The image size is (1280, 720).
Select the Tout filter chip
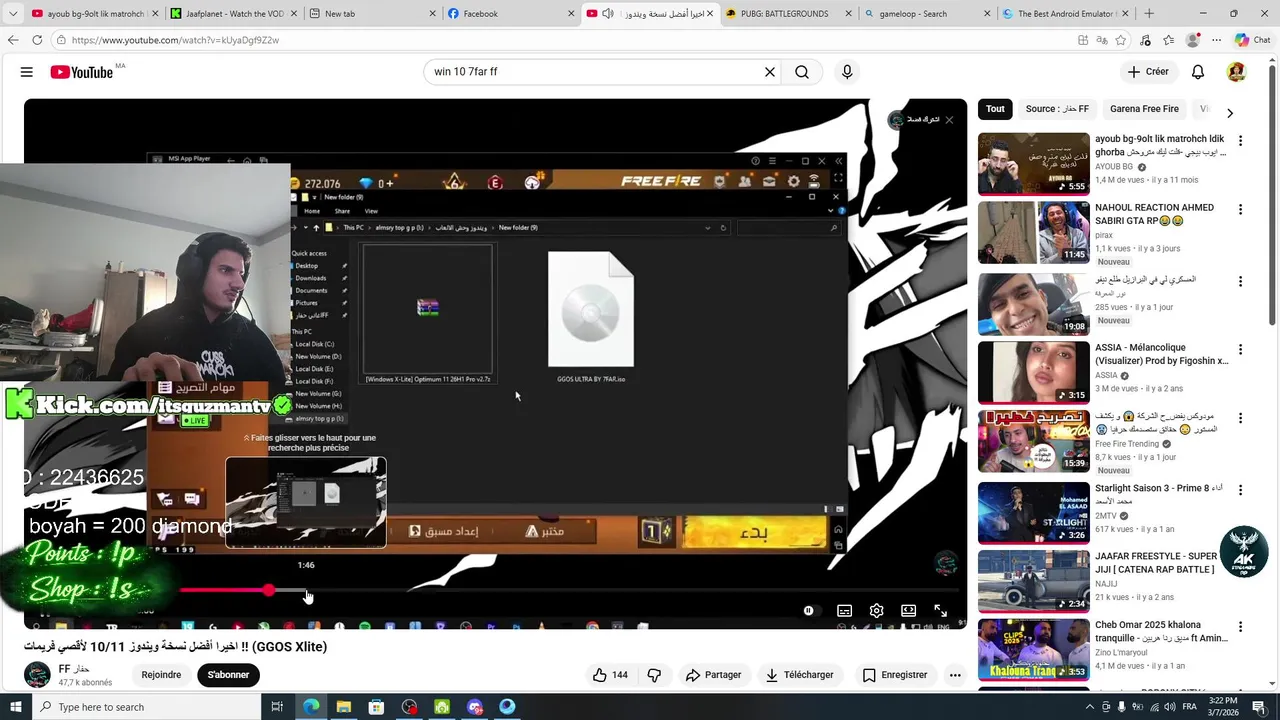[x=995, y=109]
